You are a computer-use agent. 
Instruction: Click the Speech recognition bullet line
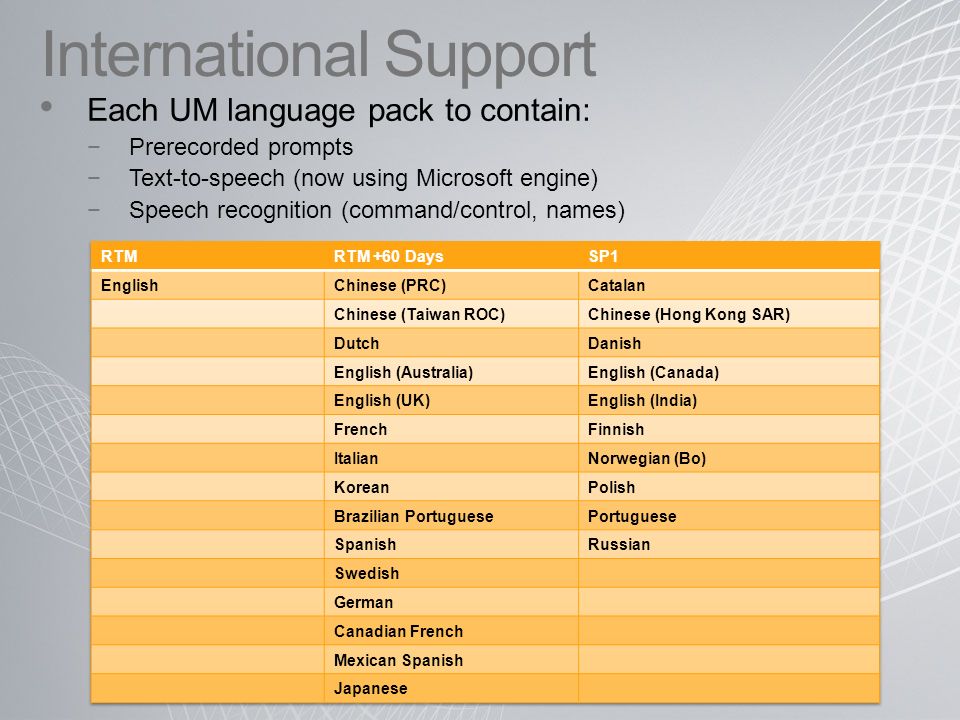pyautogui.click(x=377, y=210)
